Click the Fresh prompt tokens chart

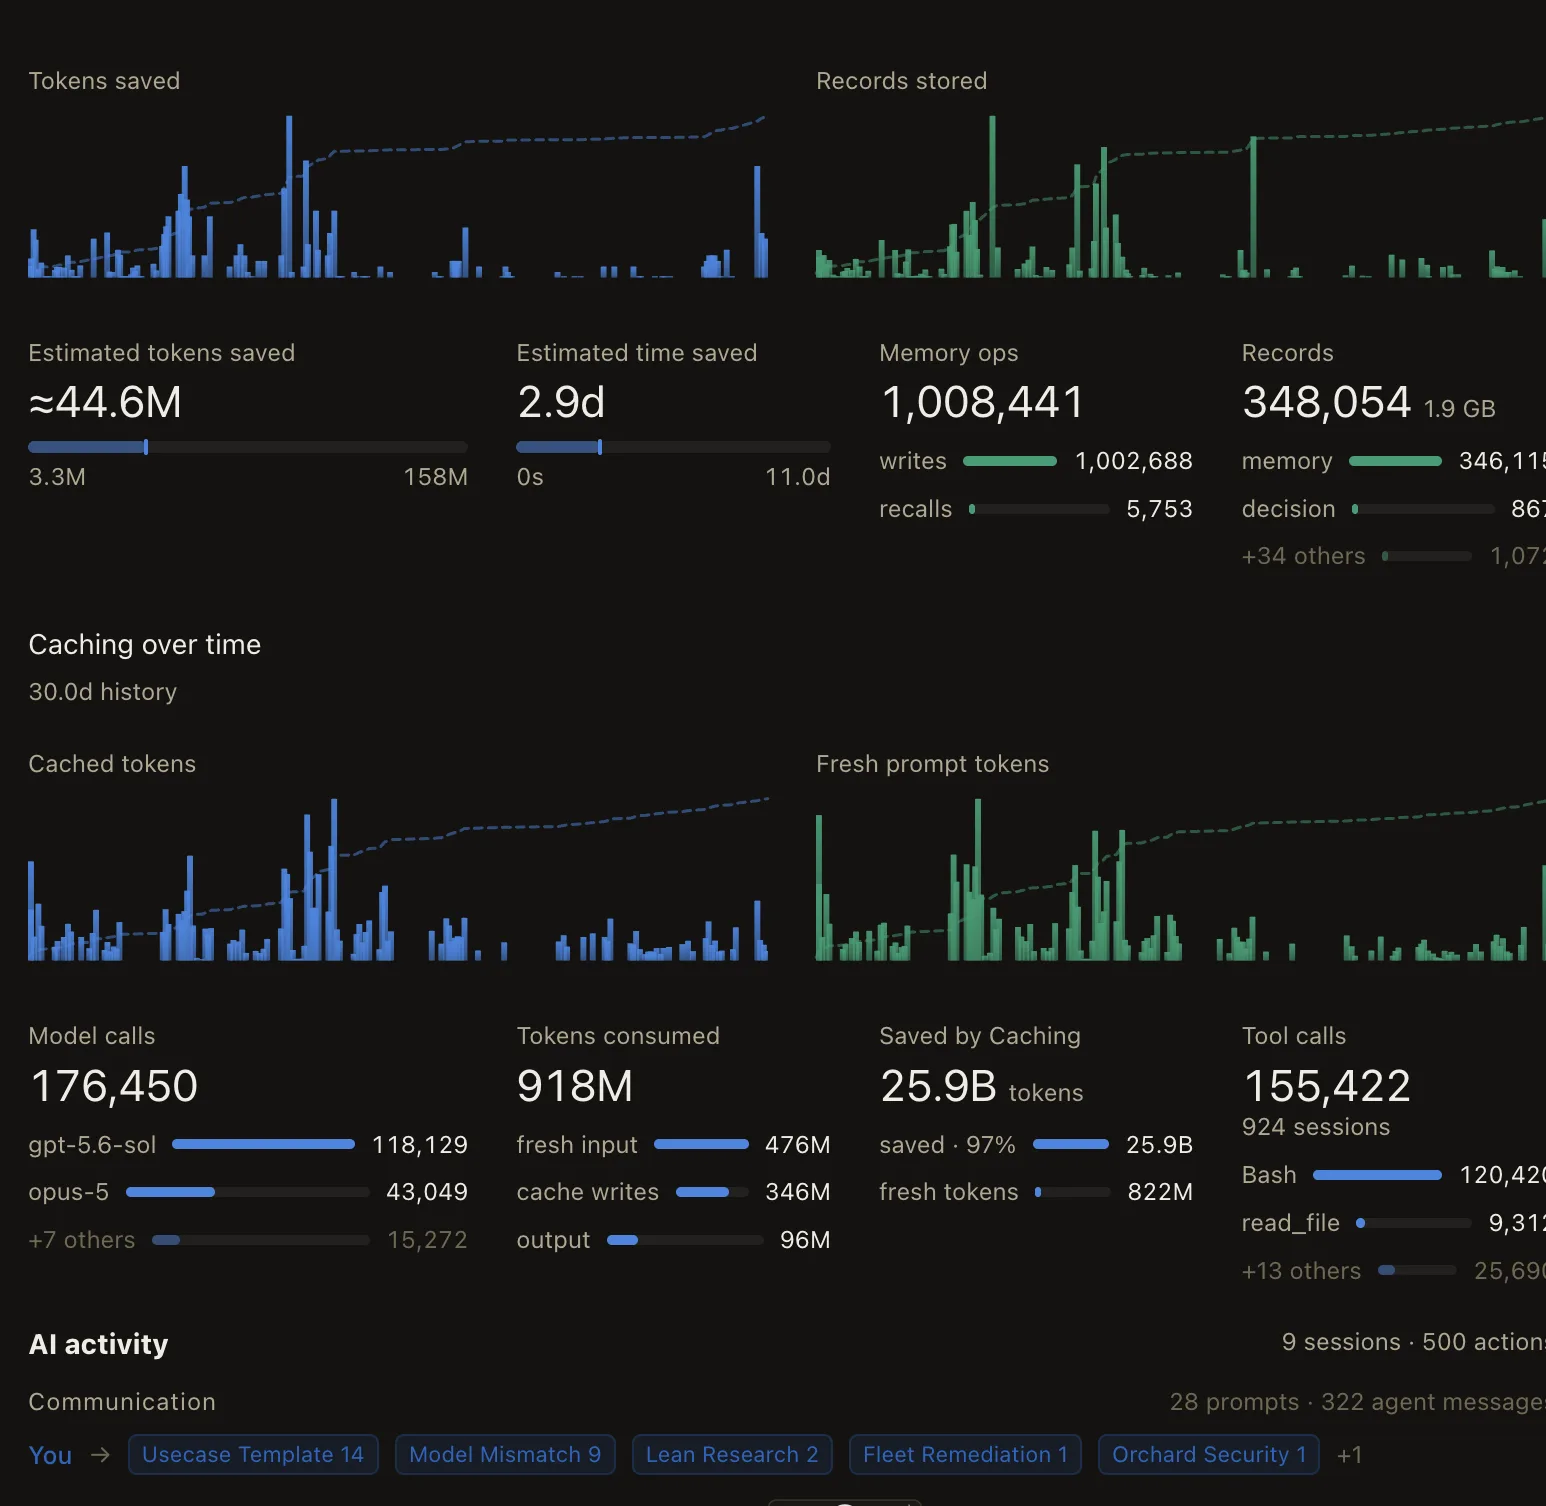point(1181,879)
